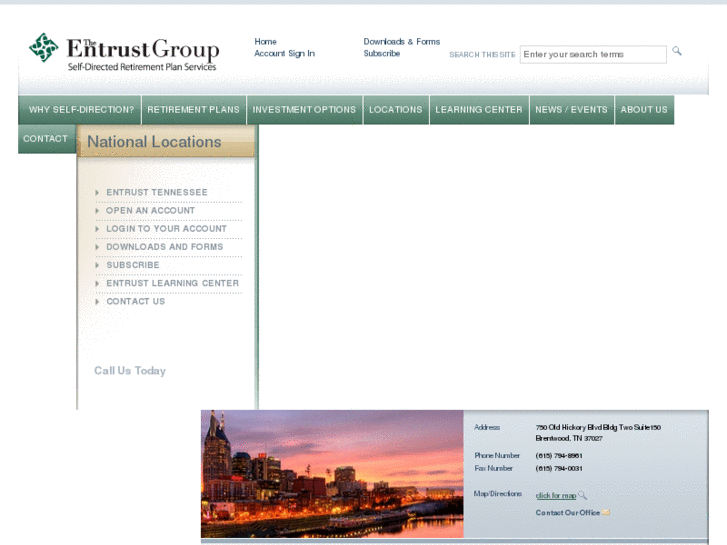Open Entrust Tennessee sidebar link

[x=157, y=192]
